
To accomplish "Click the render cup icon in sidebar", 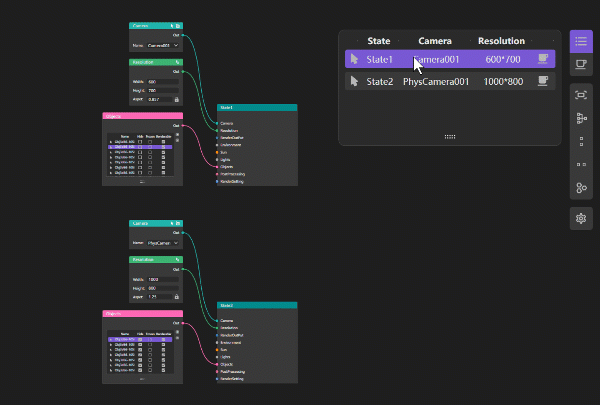I will (581, 63).
